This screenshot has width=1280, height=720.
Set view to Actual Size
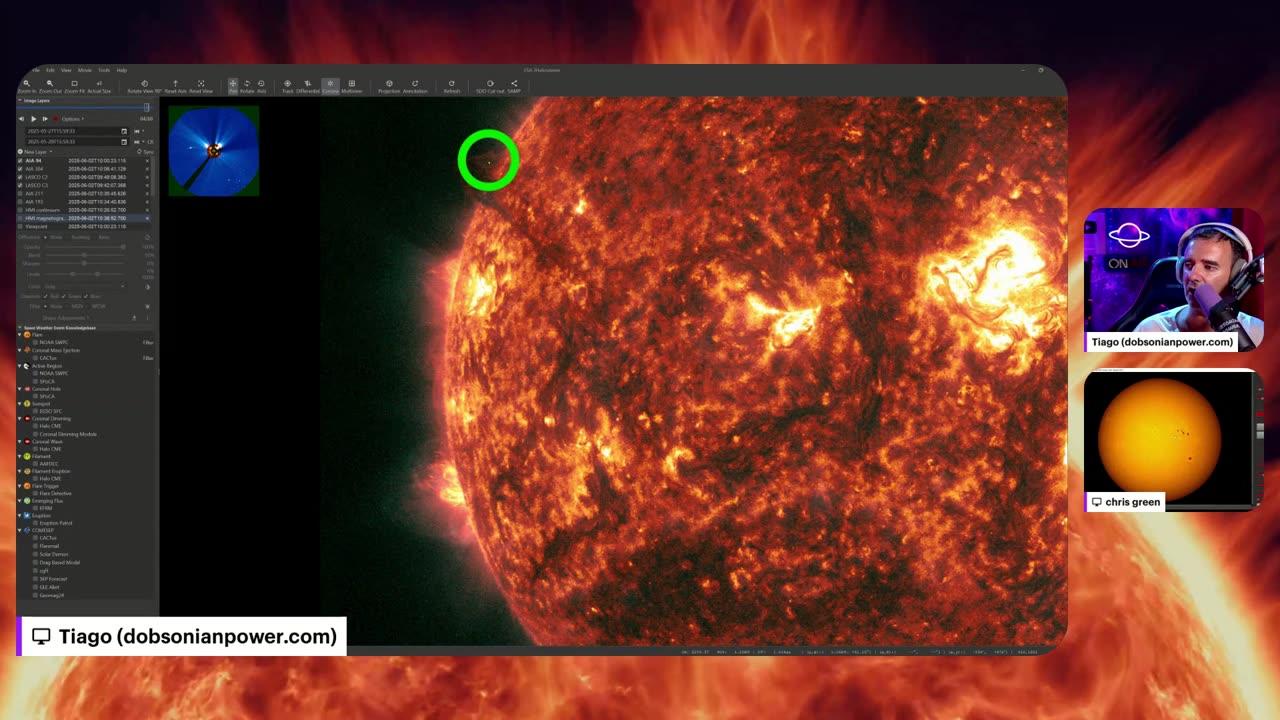point(99,86)
